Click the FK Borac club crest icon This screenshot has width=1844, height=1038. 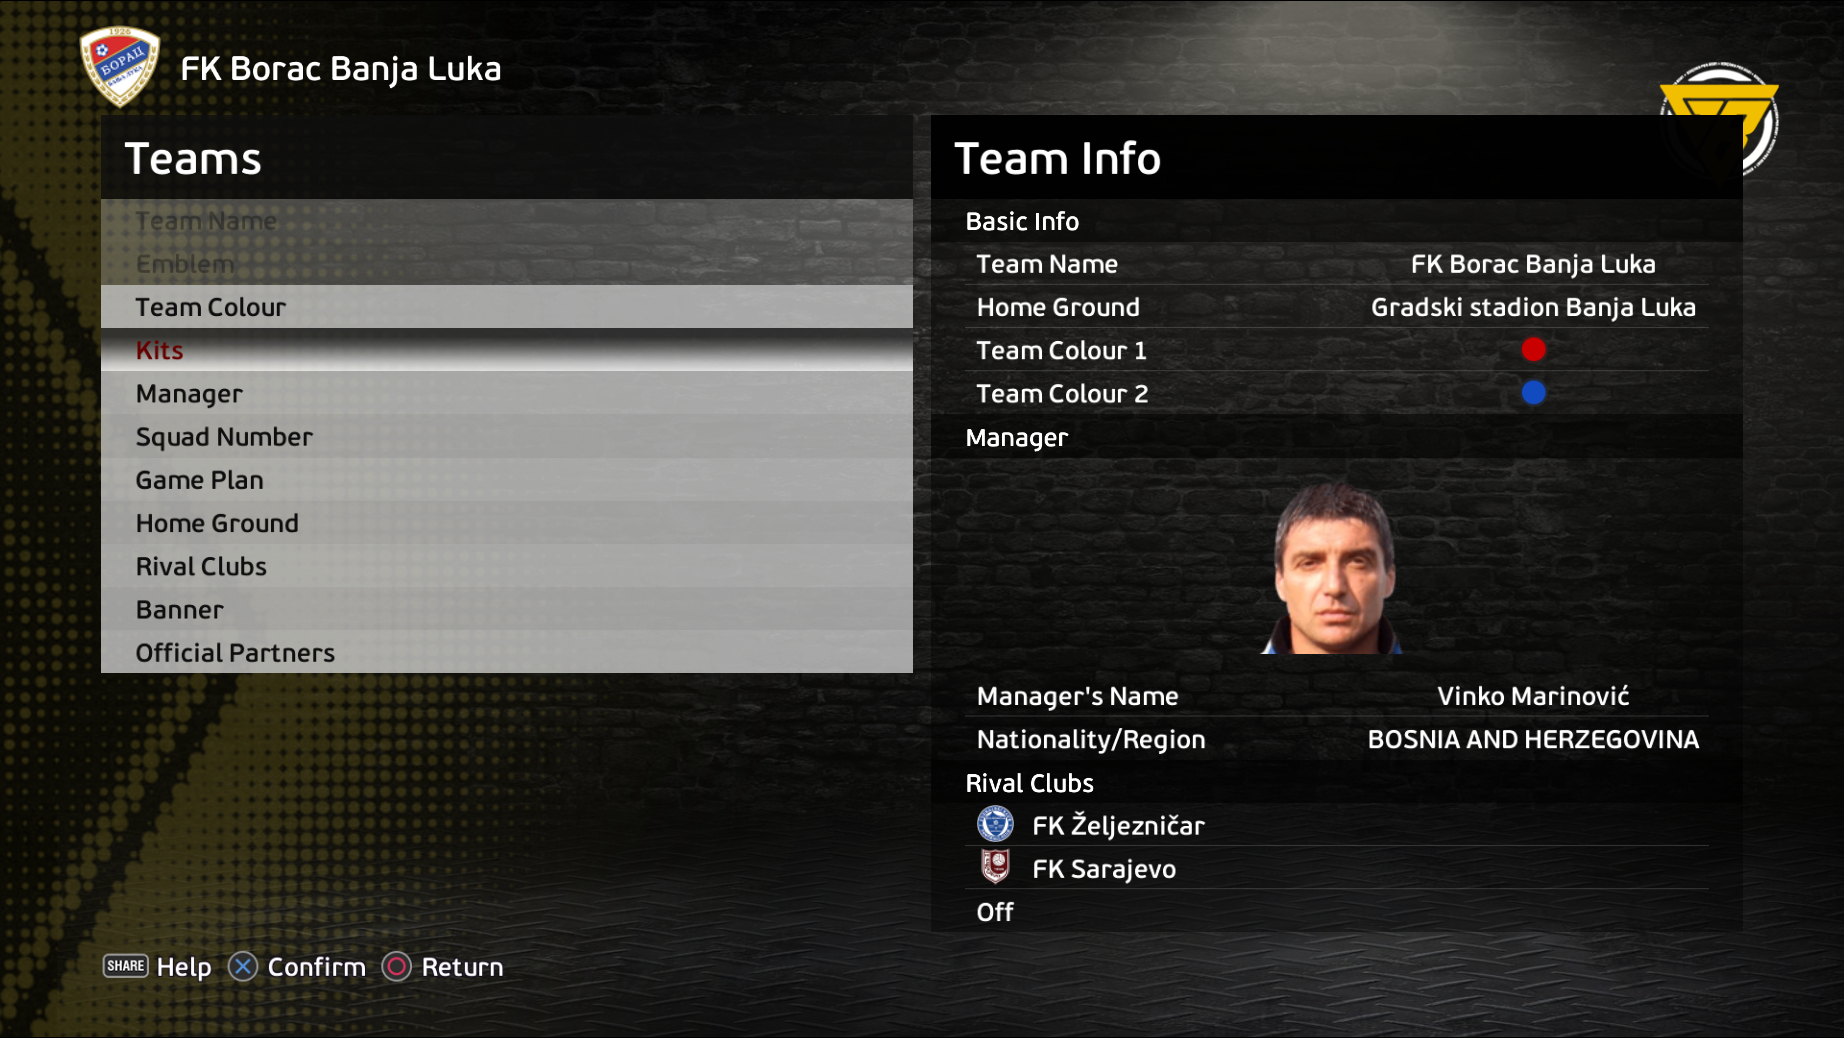pos(120,66)
